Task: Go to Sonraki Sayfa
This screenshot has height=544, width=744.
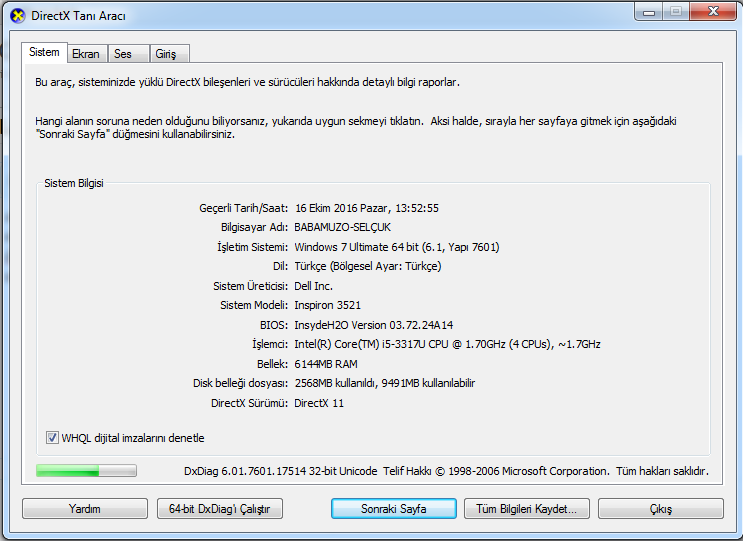Action: click(394, 509)
